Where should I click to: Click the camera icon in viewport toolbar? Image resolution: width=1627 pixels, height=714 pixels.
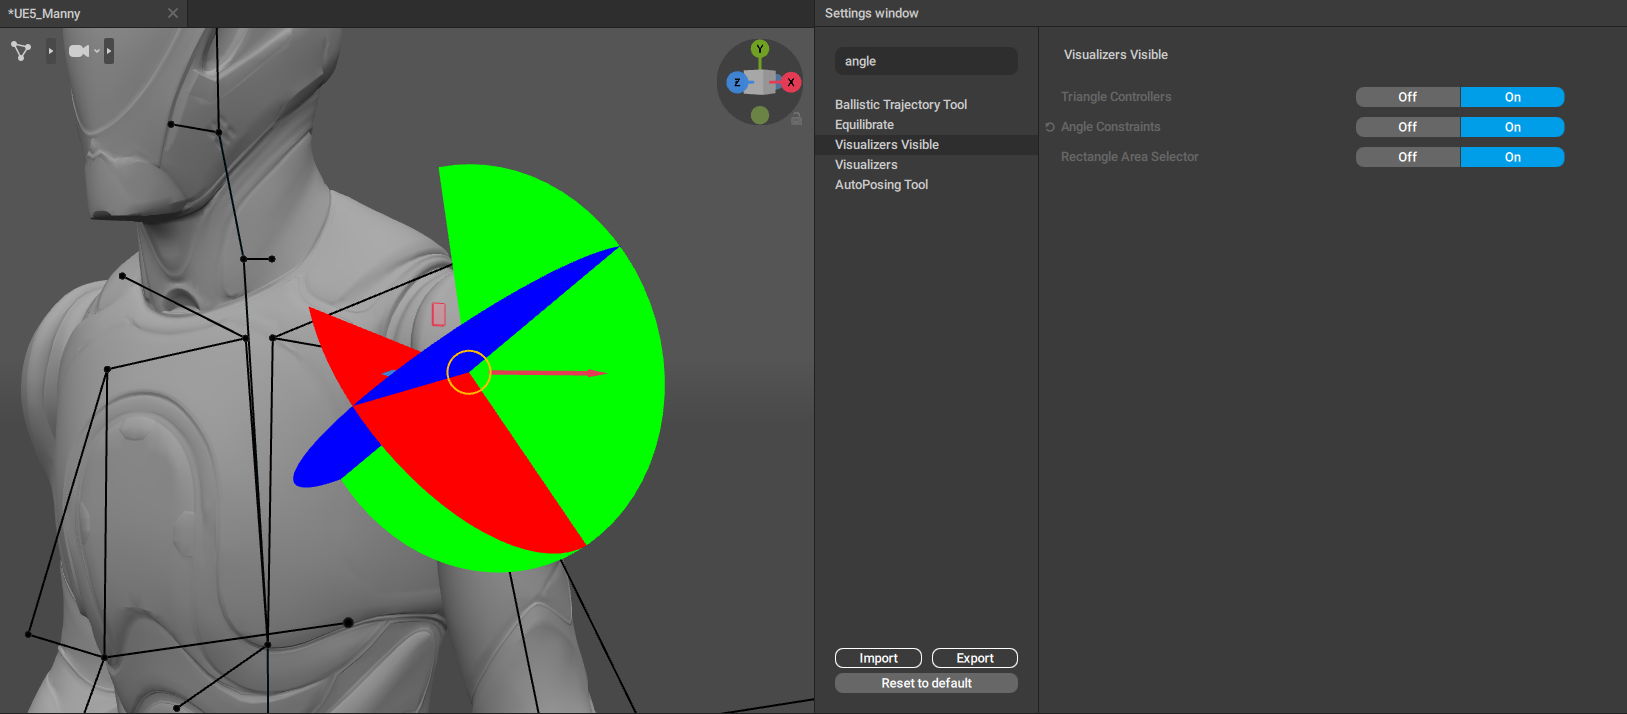78,51
